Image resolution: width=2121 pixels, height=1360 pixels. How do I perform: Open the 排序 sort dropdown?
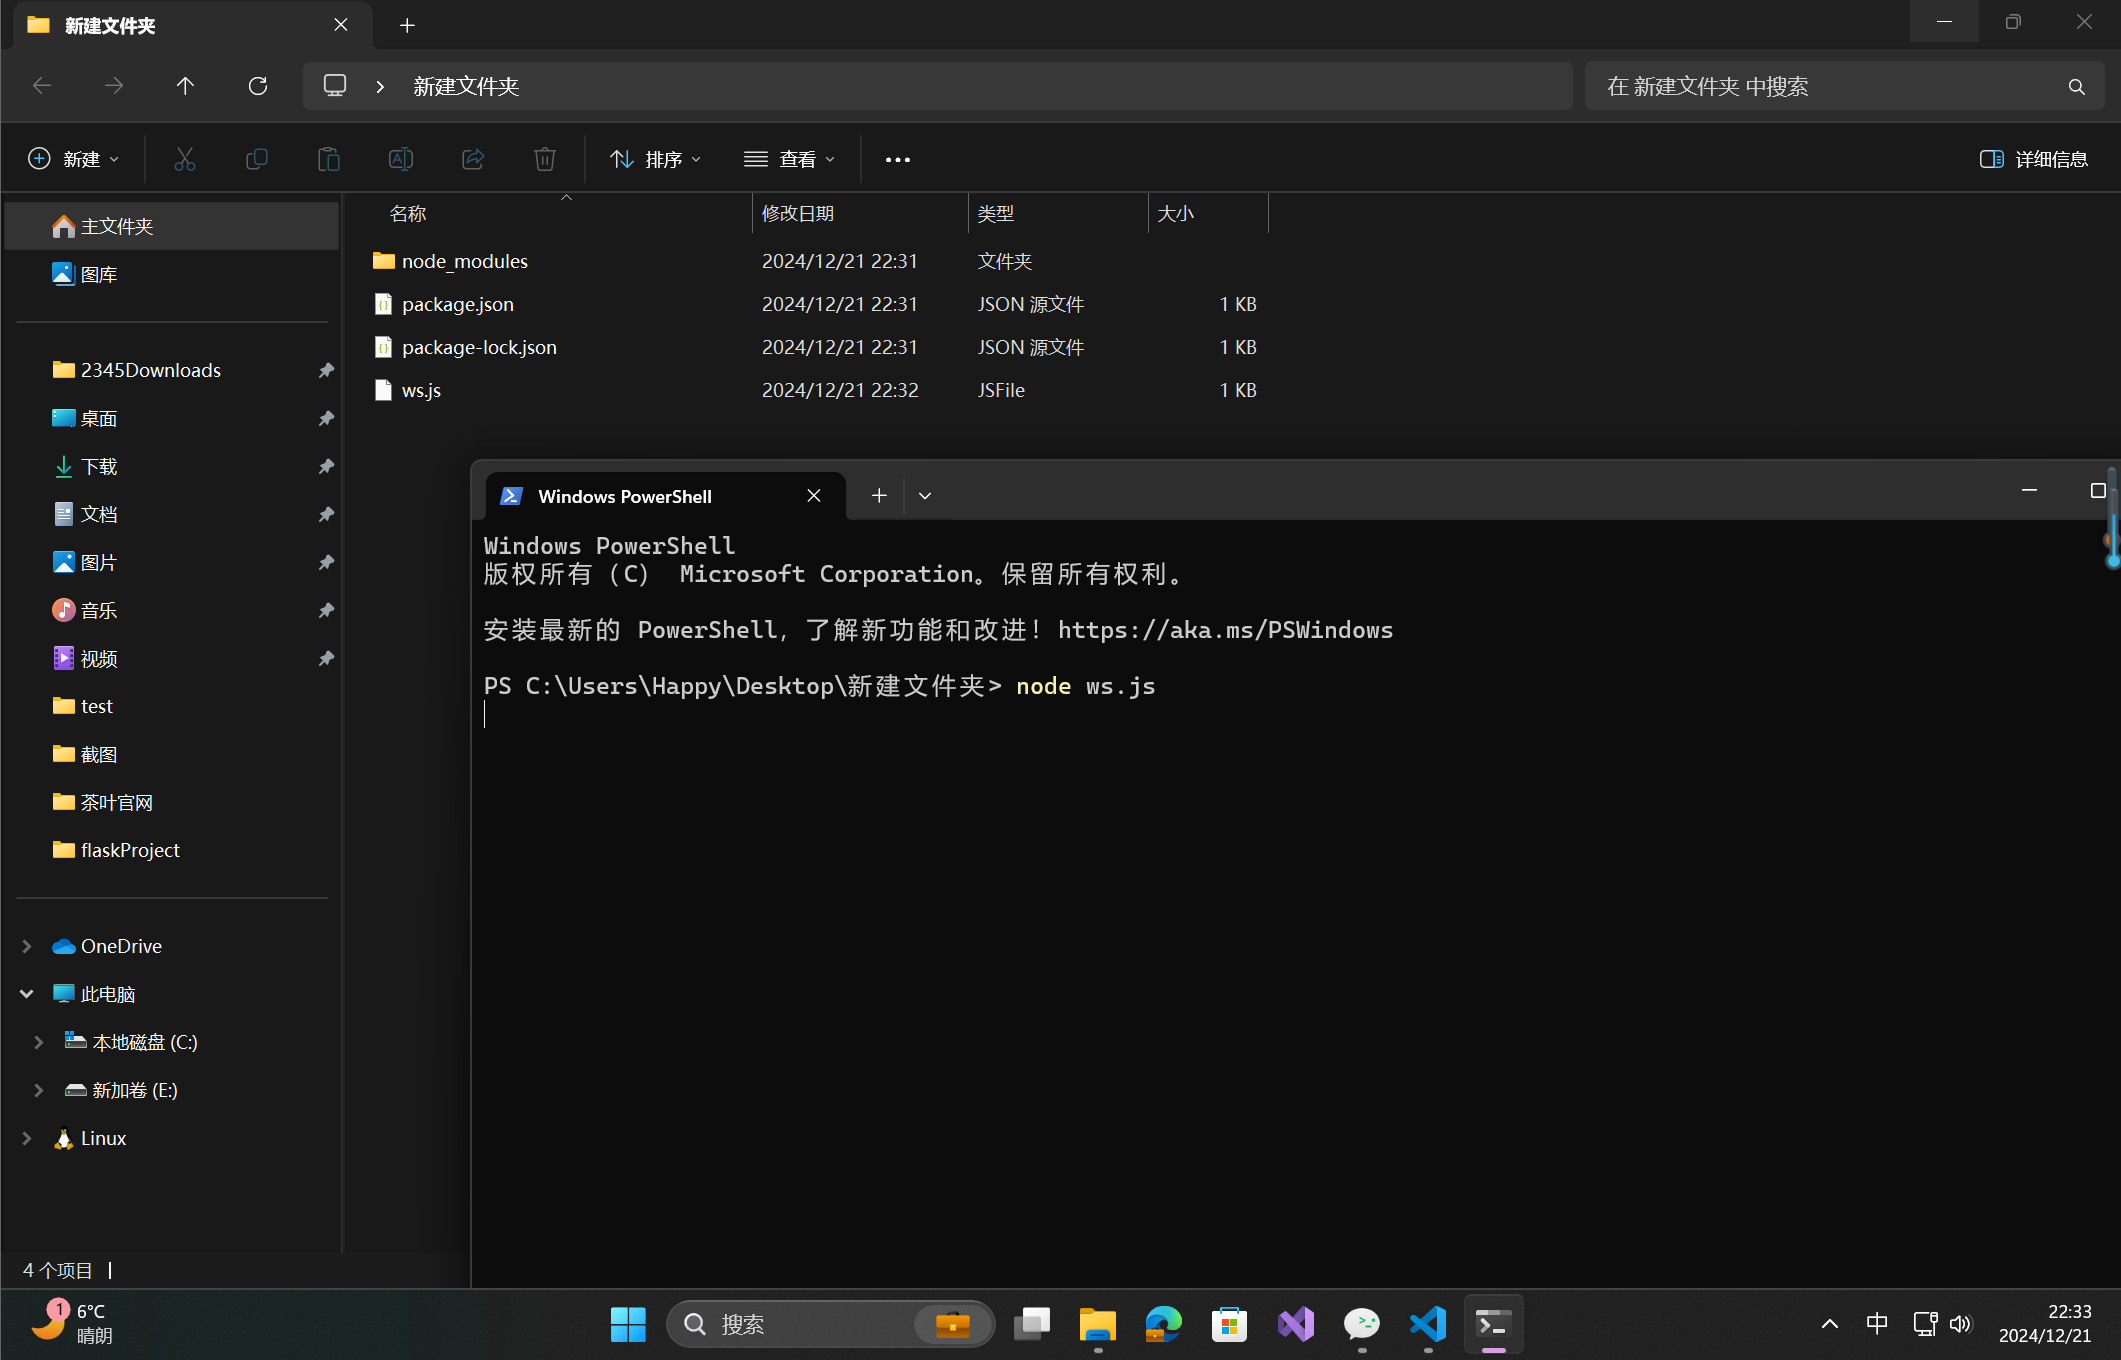click(x=655, y=159)
